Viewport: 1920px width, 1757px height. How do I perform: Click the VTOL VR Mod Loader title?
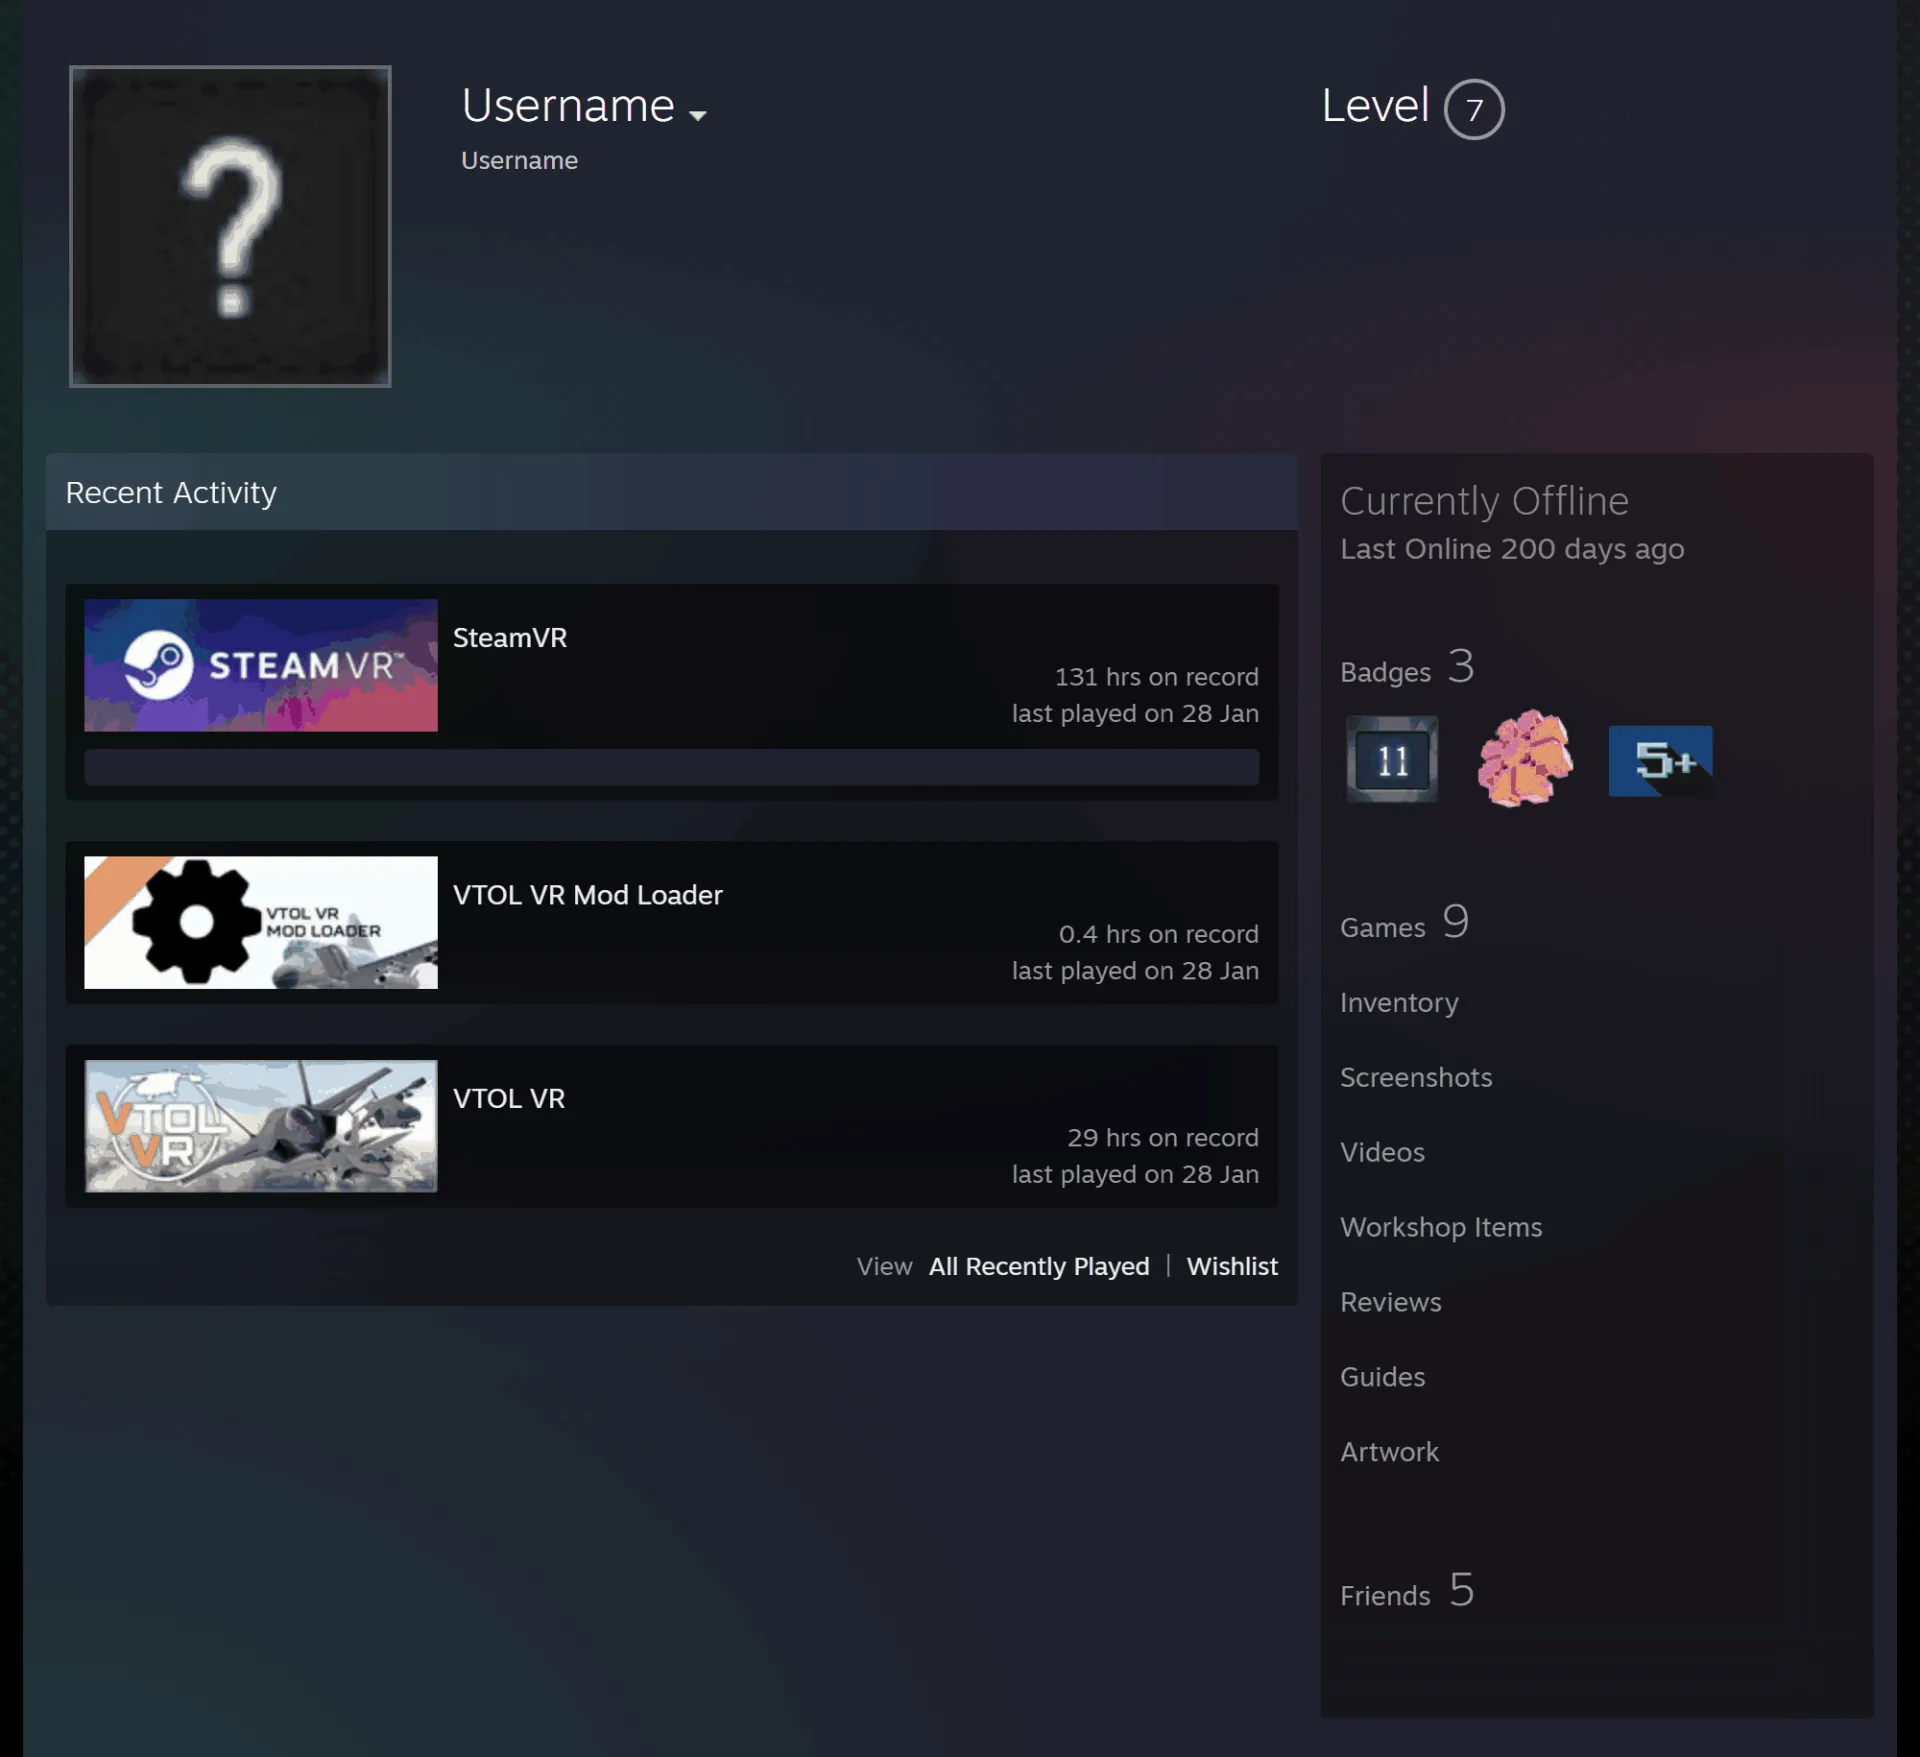588,895
